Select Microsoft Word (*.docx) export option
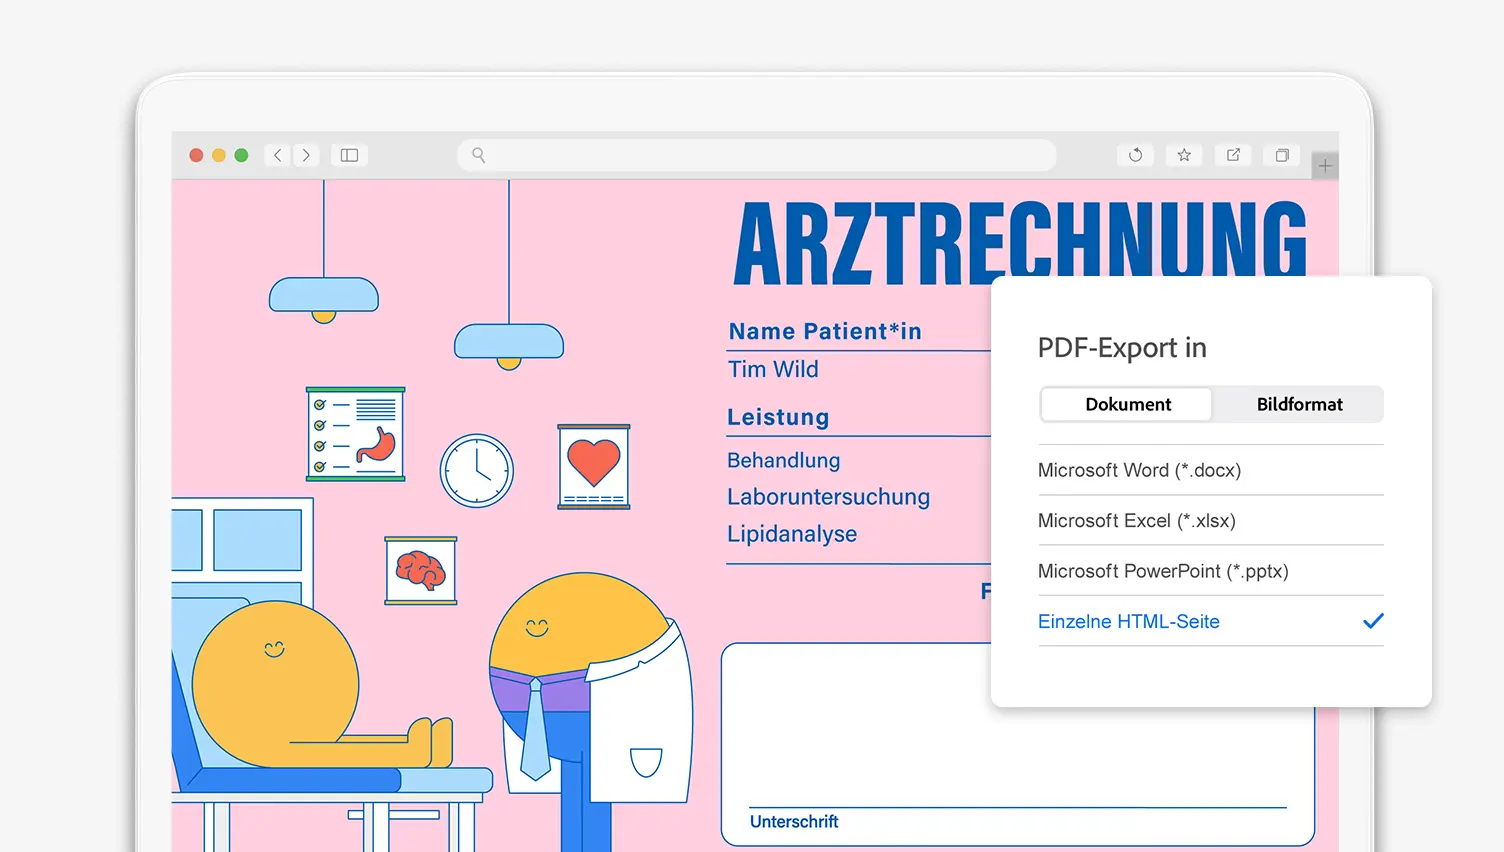 [1139, 470]
